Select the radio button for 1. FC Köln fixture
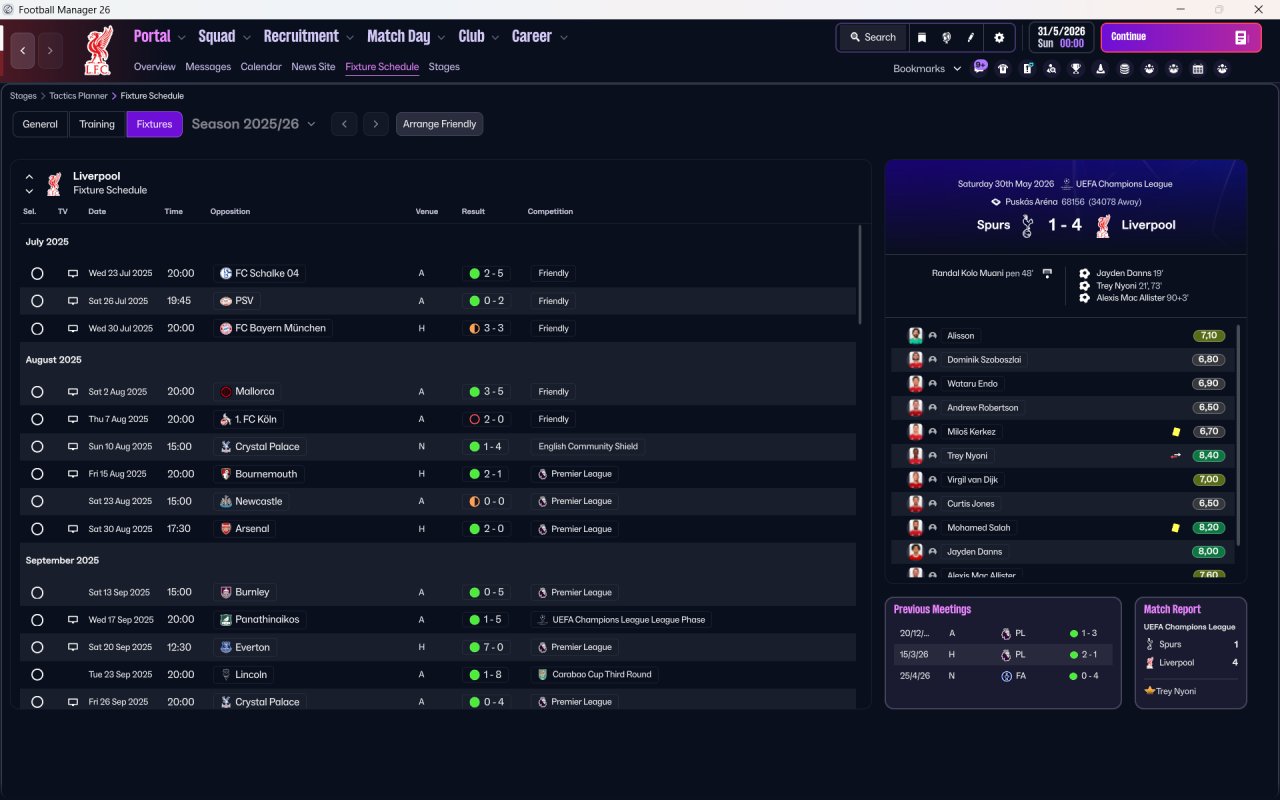The height and width of the screenshot is (800, 1280). (37, 419)
